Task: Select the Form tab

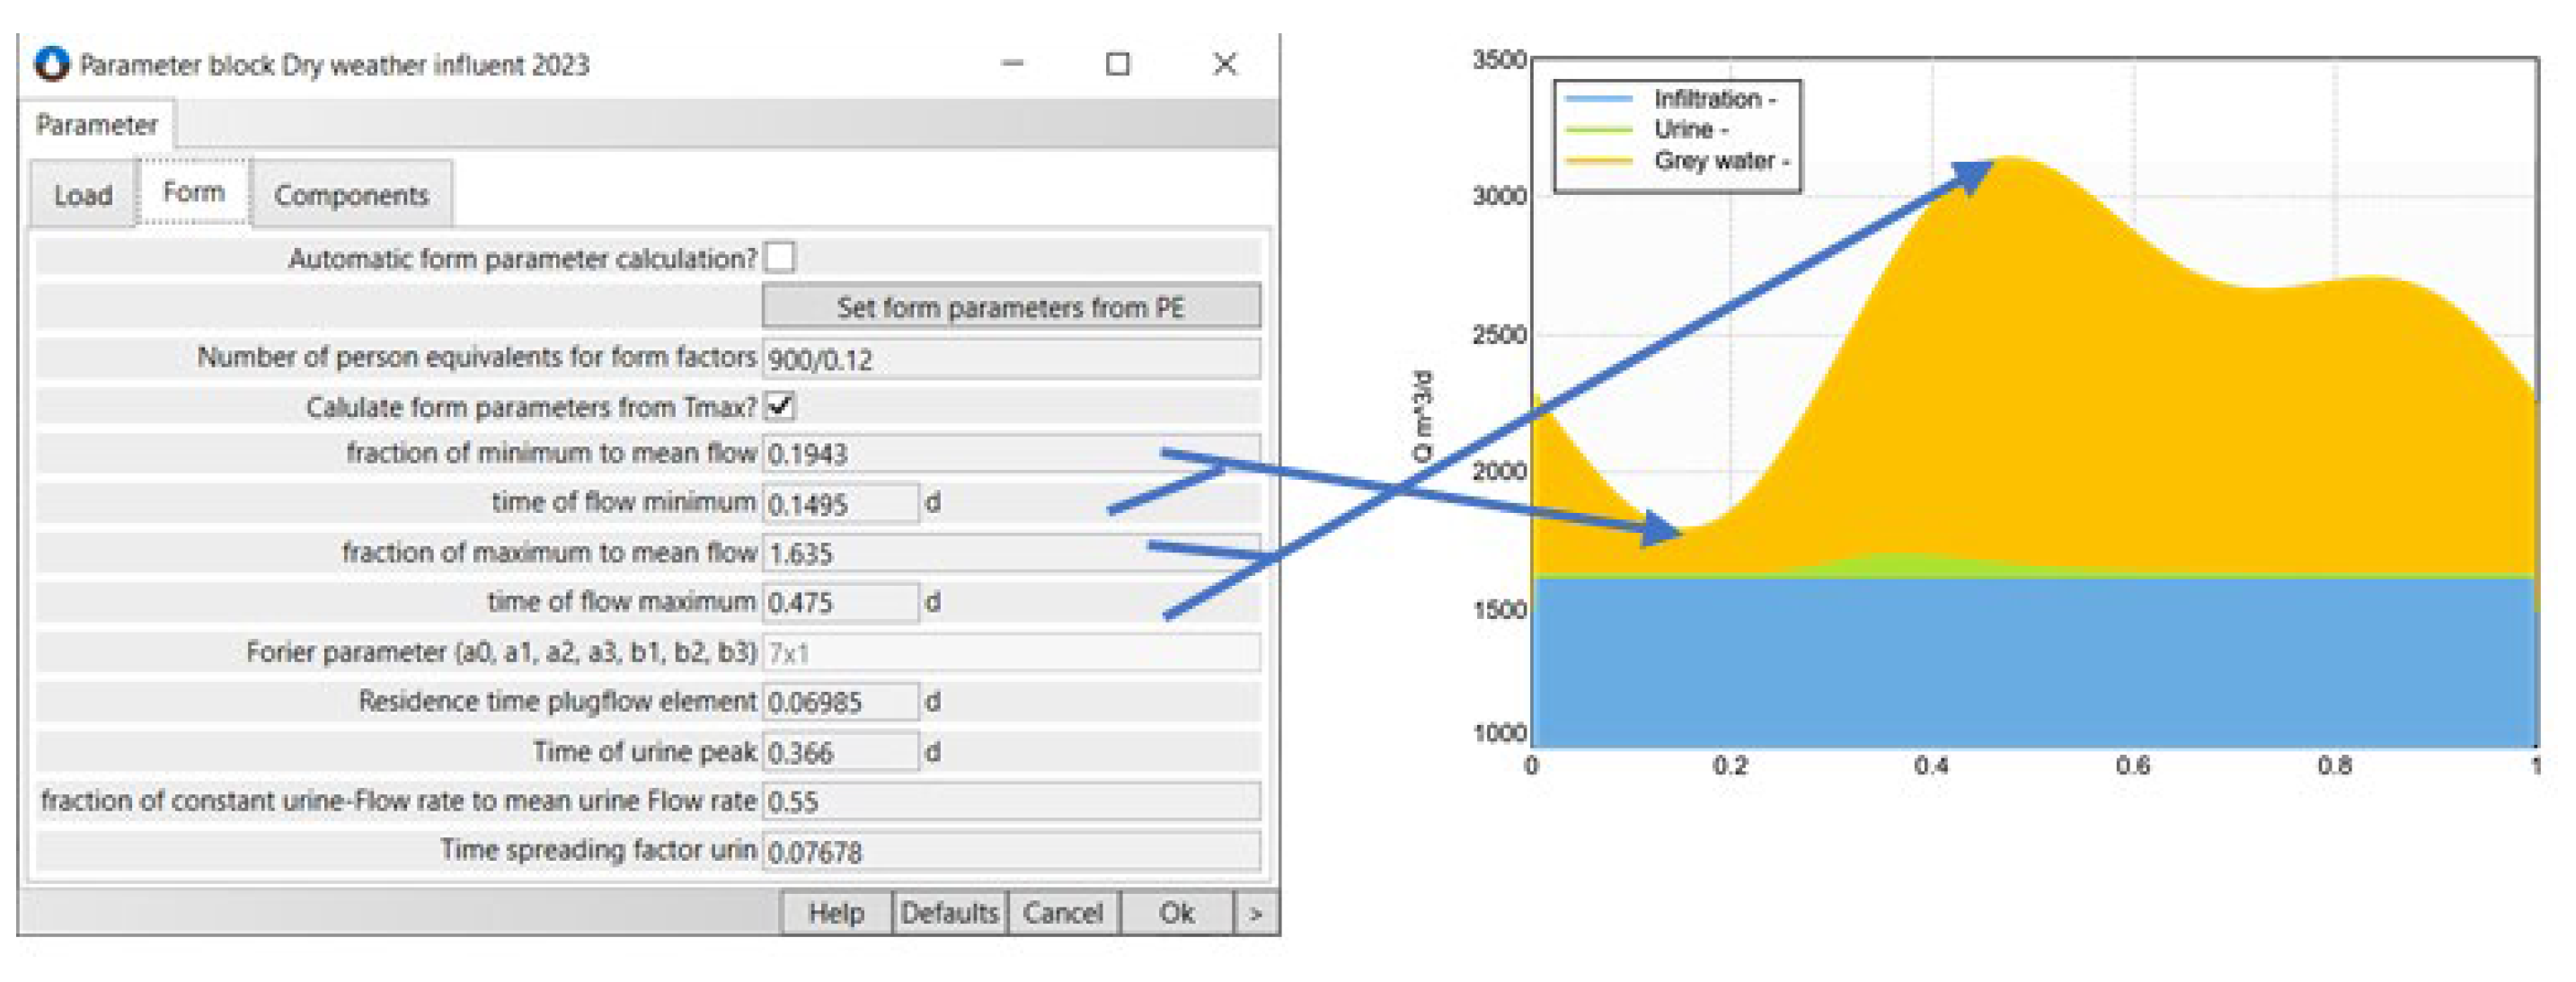Action: coord(193,192)
